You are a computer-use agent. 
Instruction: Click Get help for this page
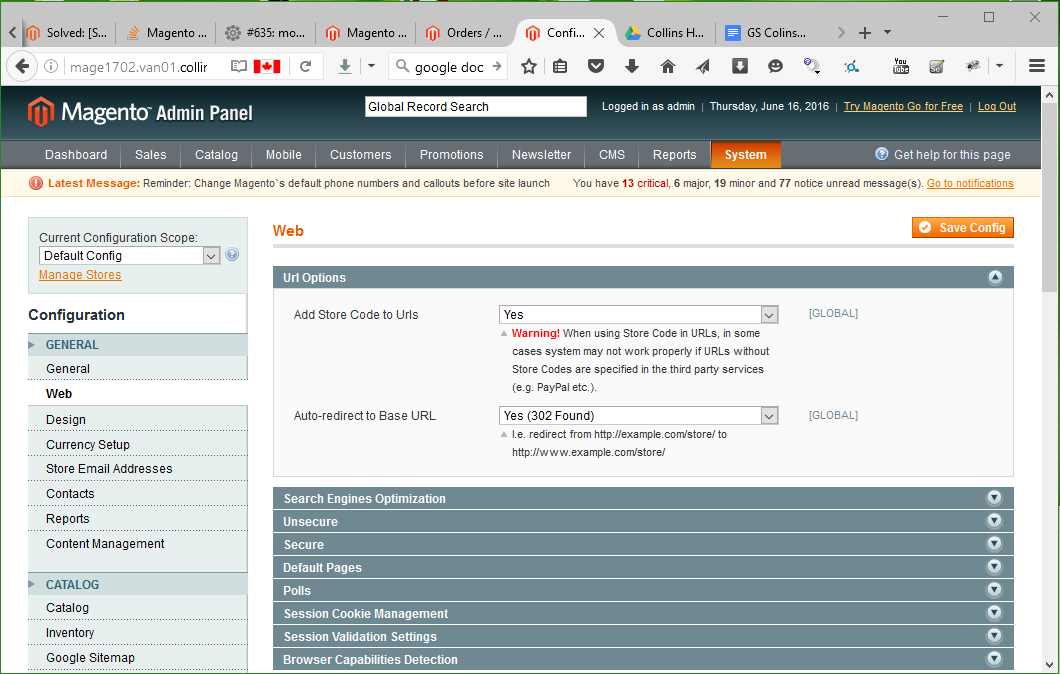pyautogui.click(x=943, y=155)
